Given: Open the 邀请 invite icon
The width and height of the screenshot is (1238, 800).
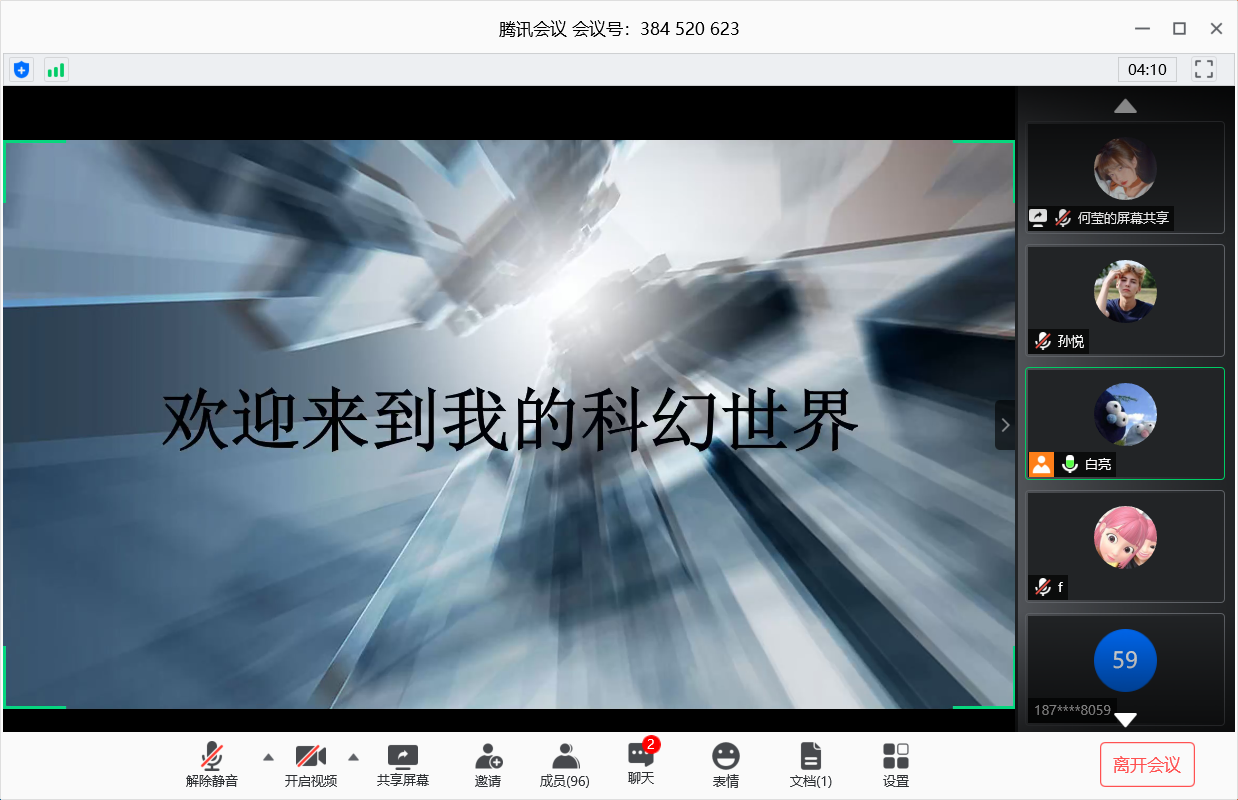Looking at the screenshot, I should tap(488, 765).
